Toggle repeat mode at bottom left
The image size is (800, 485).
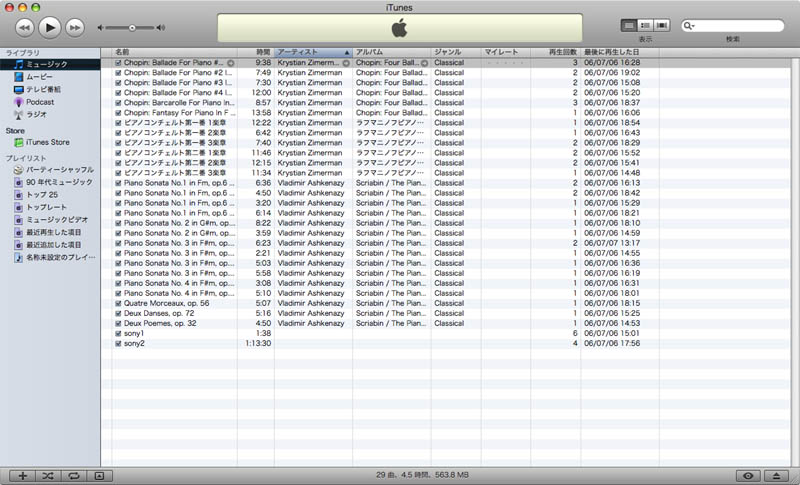tap(74, 475)
